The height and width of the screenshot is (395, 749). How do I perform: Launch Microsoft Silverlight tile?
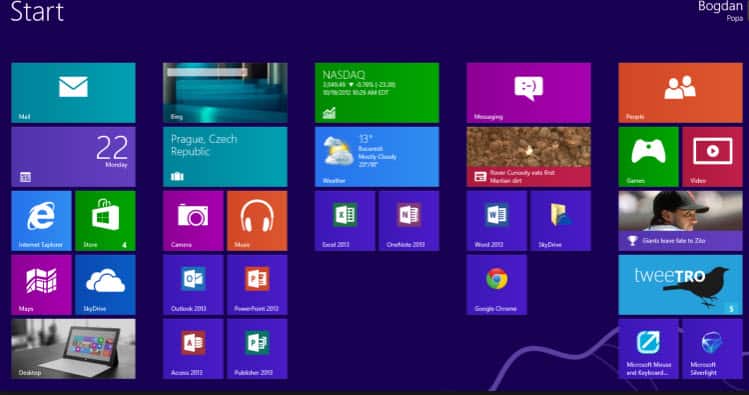click(712, 349)
